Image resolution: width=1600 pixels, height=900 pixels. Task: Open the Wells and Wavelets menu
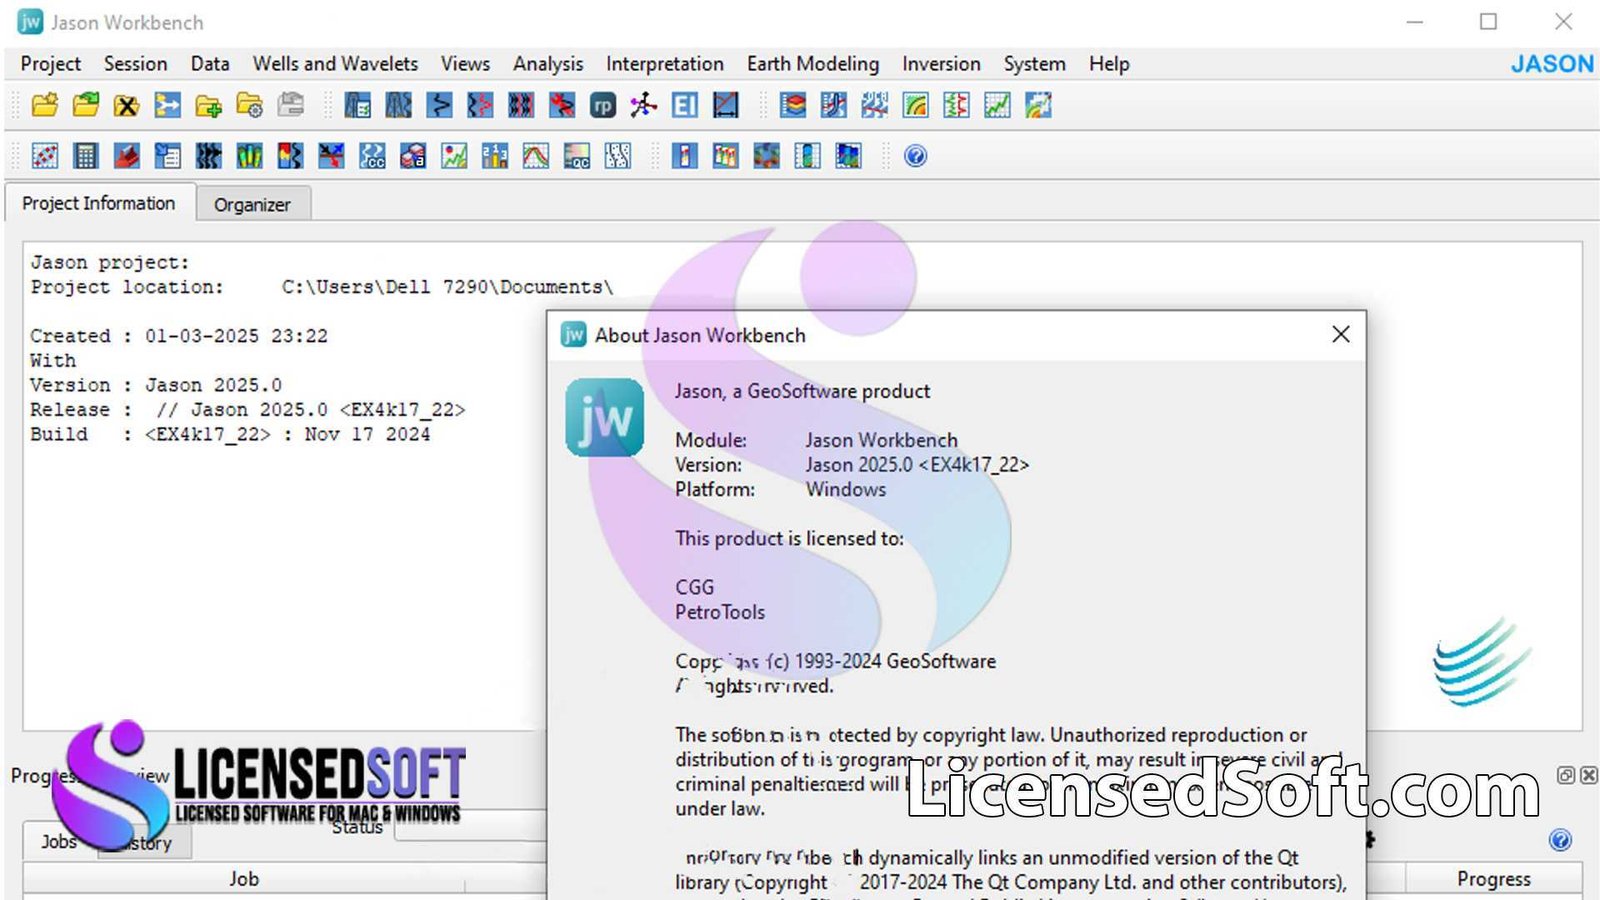click(335, 63)
